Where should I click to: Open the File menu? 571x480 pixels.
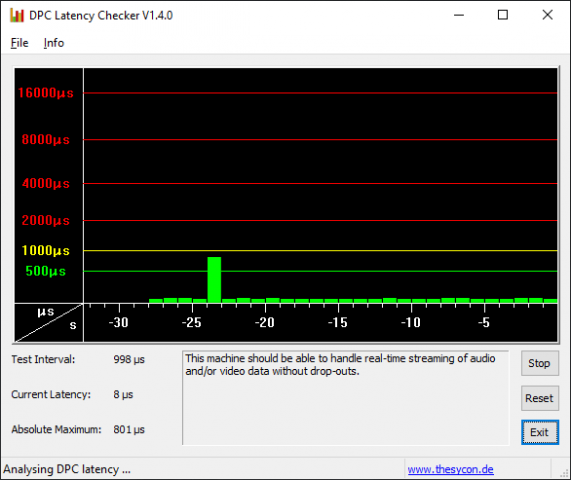[x=19, y=43]
